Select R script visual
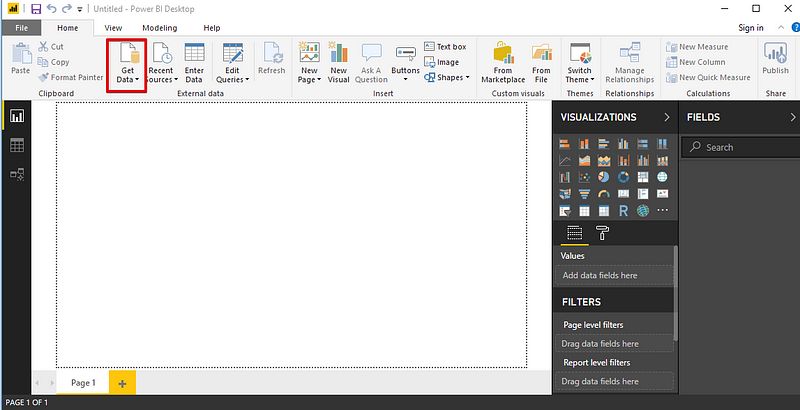Image resolution: width=800 pixels, height=410 pixels. click(623, 210)
